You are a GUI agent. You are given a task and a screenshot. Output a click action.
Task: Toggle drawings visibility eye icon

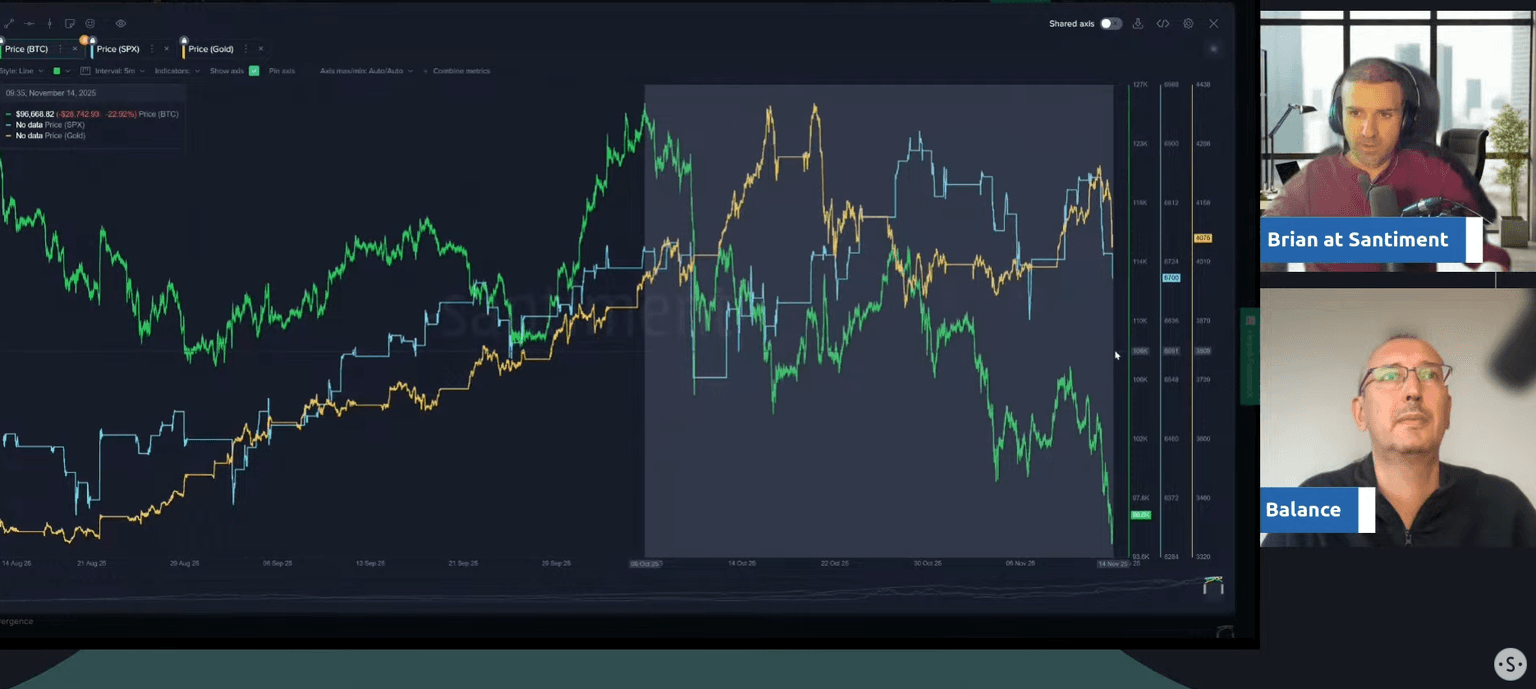[x=121, y=23]
